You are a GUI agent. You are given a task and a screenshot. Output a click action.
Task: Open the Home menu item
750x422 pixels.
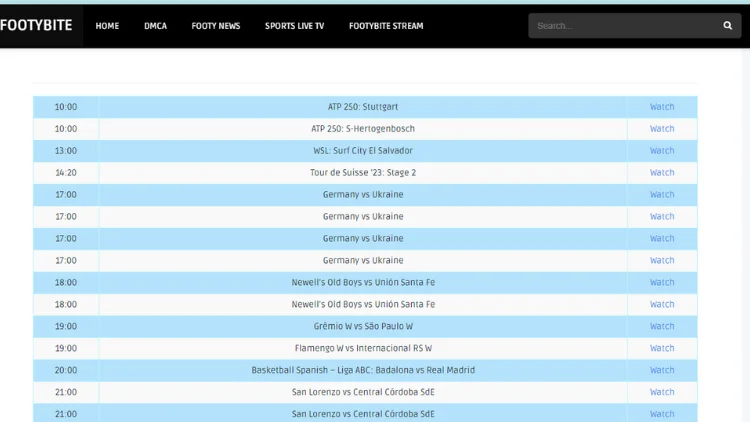point(107,26)
